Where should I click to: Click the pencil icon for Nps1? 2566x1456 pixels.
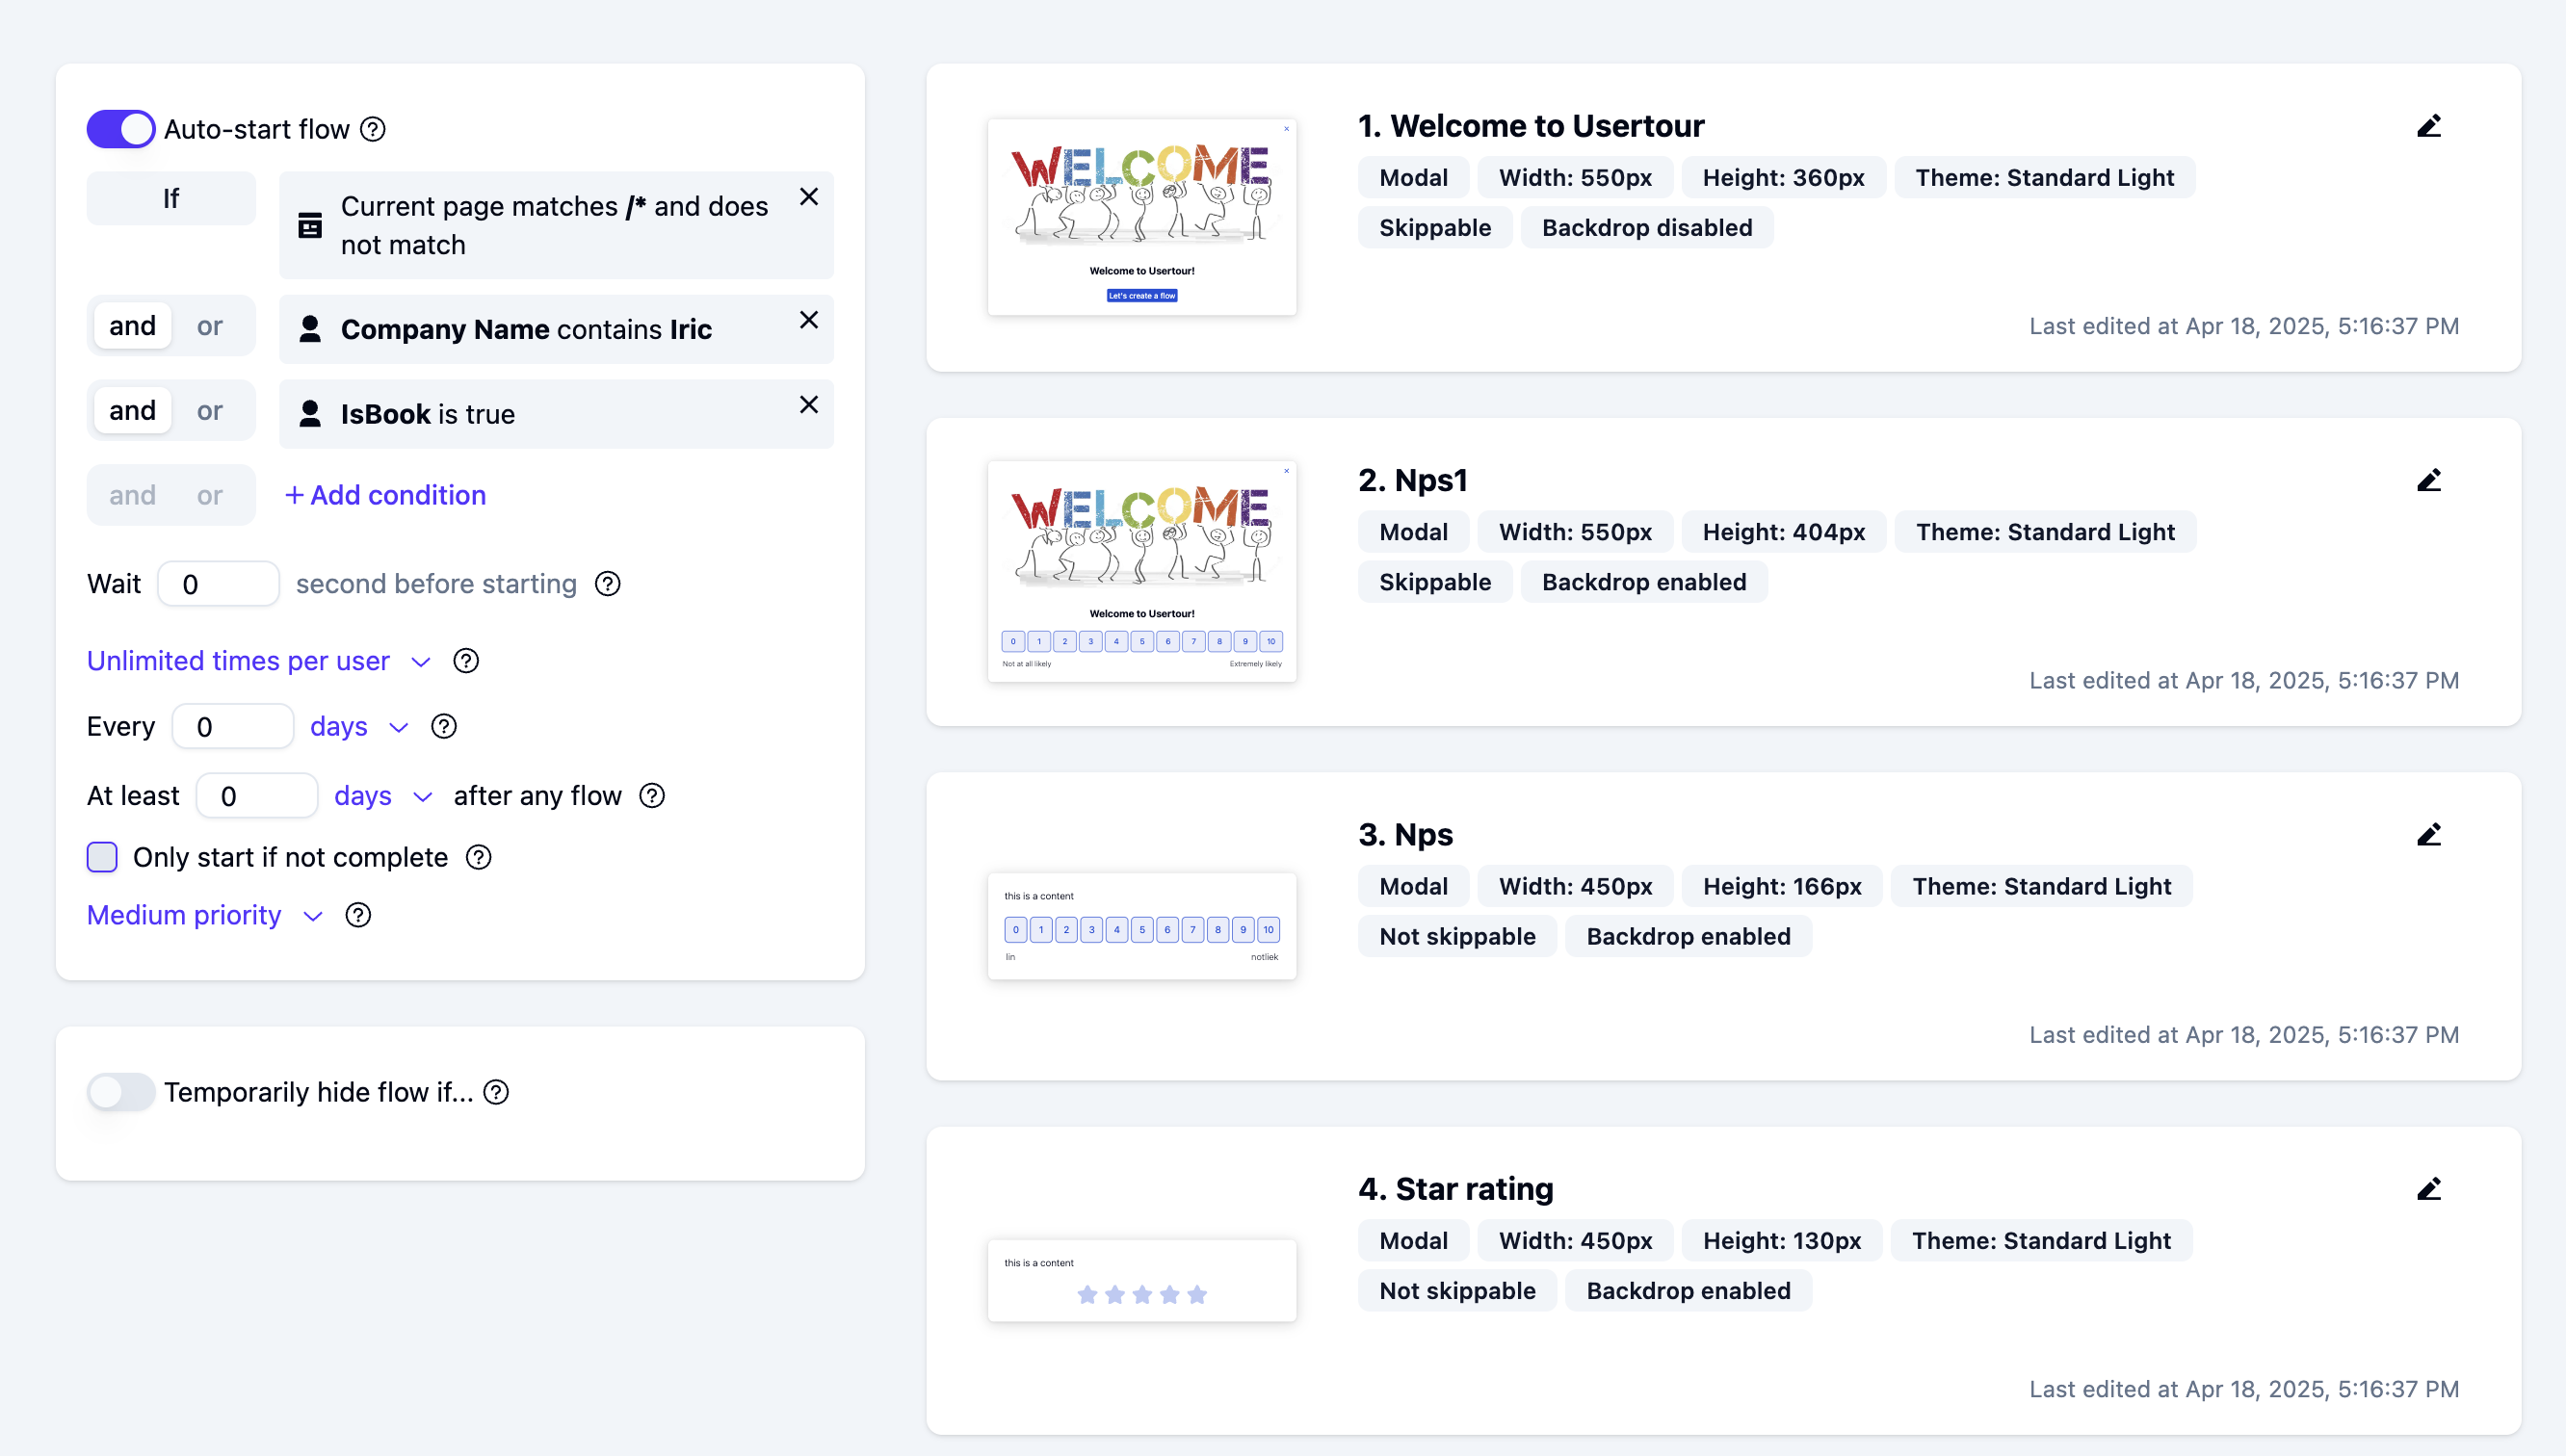[x=2428, y=480]
